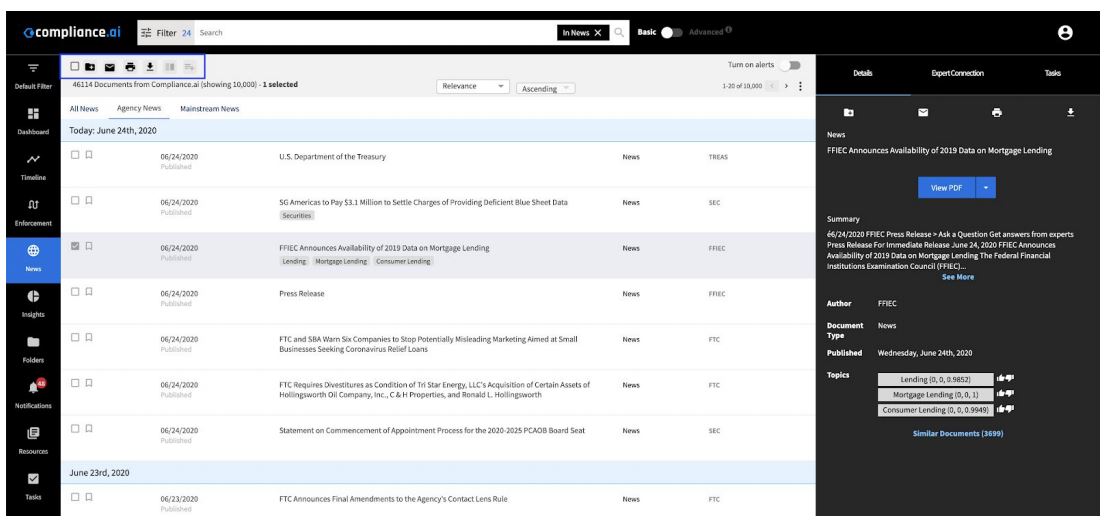The image size is (1110, 524).
Task: Click the Lending (0, 0, 0.9852) topic chip
Action: tap(935, 380)
